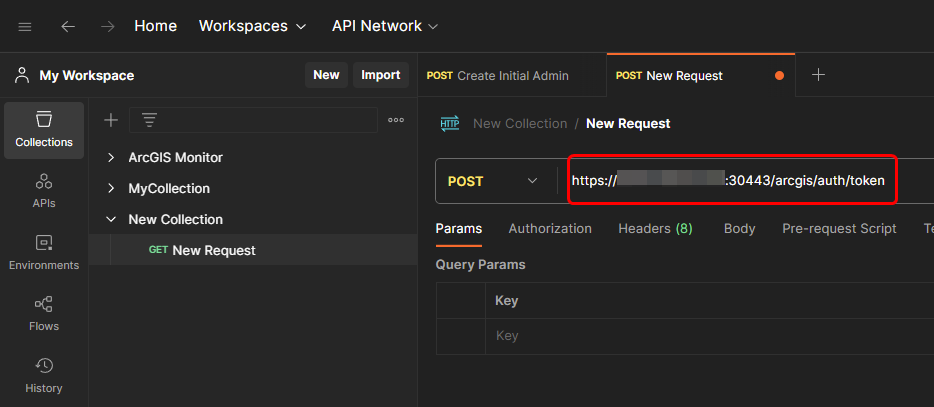Go back with the left arrow
The image size is (934, 407).
tap(68, 26)
